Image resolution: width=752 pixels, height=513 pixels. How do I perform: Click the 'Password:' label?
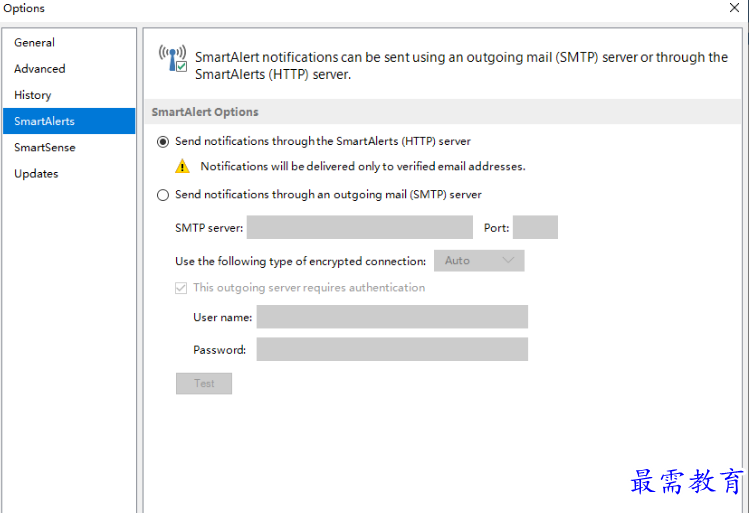coord(220,350)
